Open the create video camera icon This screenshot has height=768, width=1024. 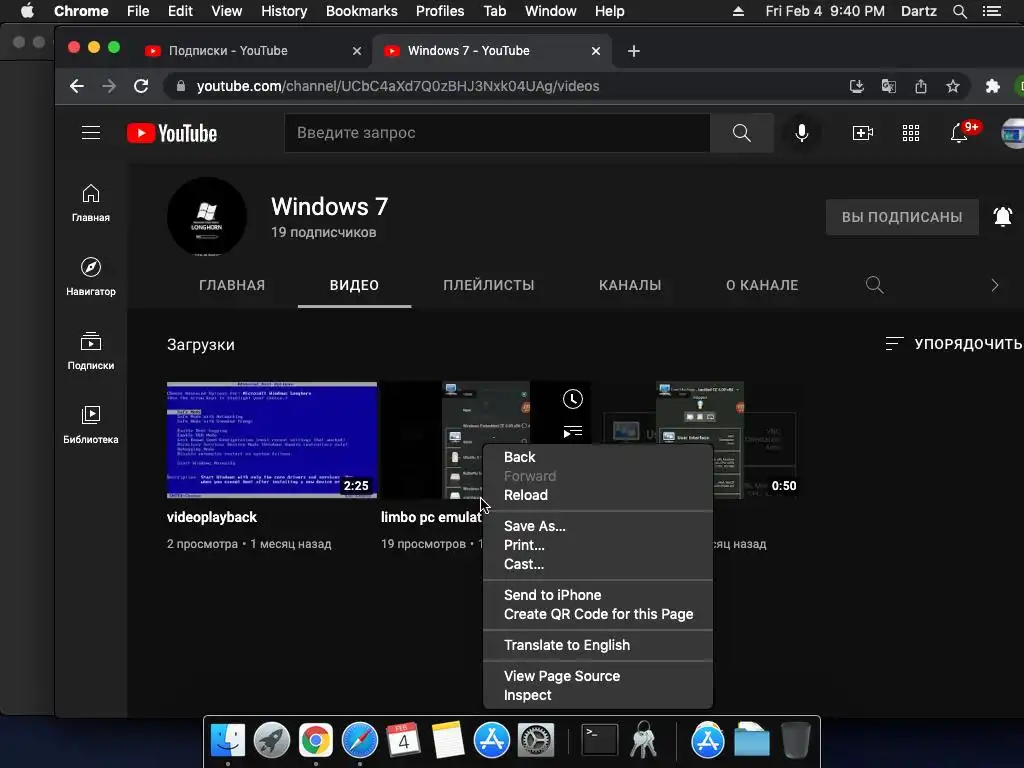tap(863, 133)
